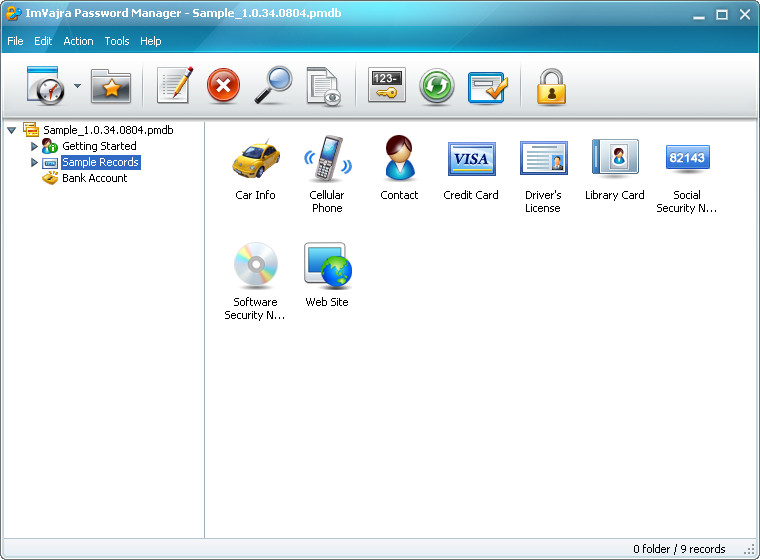The image size is (760, 560).
Task: Close the ImVajra Password Manager window
Action: click(x=745, y=15)
